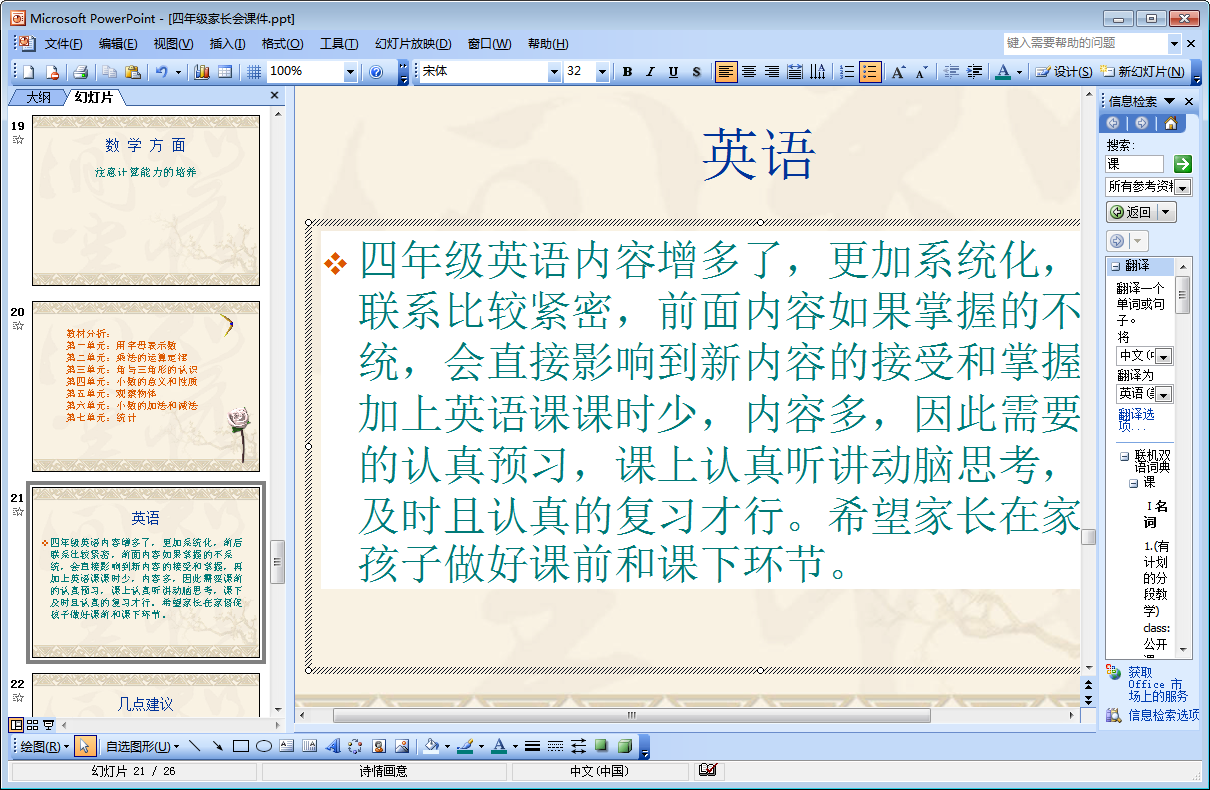1210x790 pixels.
Task: Select the Arrow drawing tool
Action: click(x=217, y=746)
